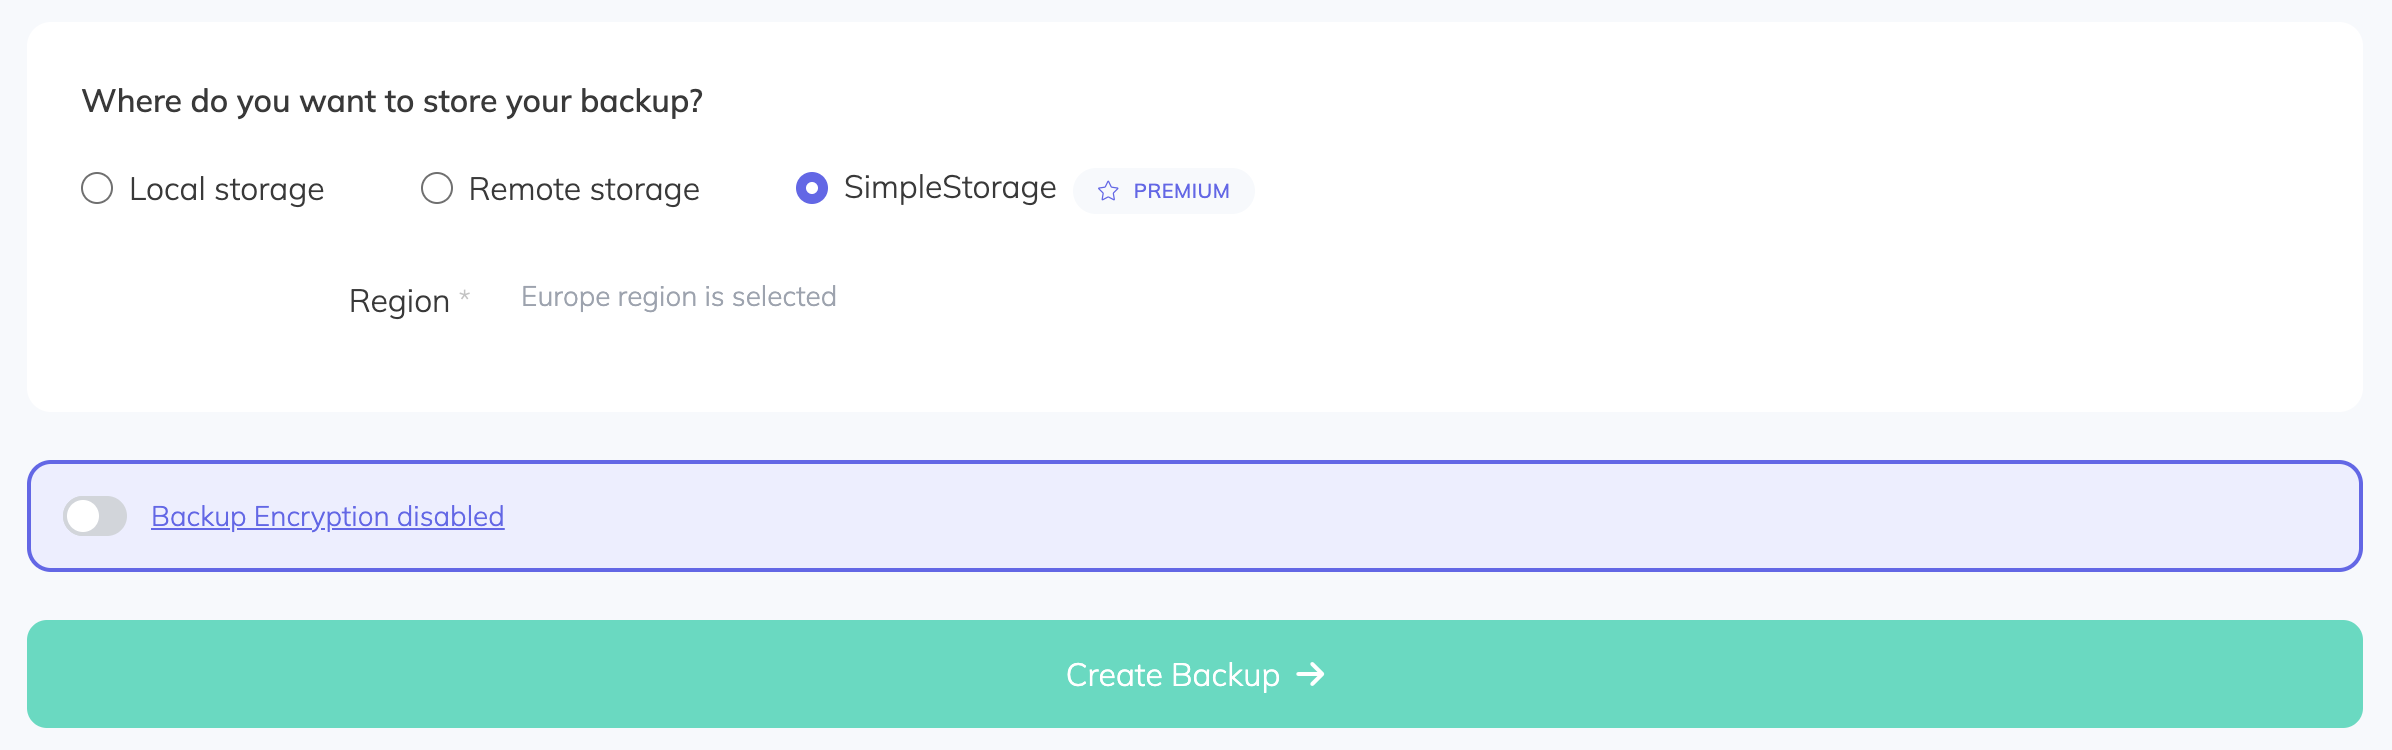Enable the Backup Encryption switch
2392x750 pixels.
point(96,516)
